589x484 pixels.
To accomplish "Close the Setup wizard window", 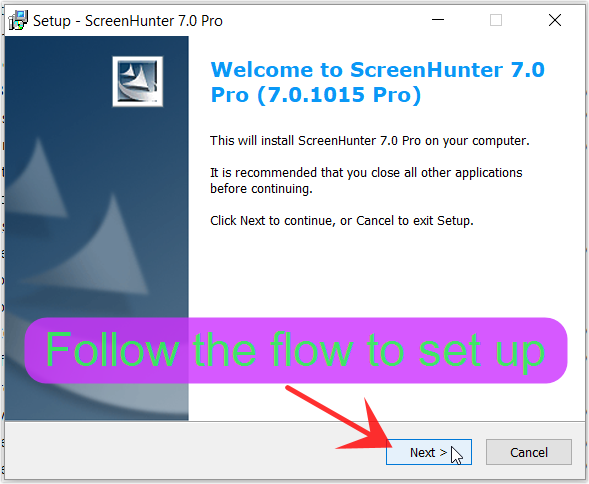I will click(x=555, y=20).
